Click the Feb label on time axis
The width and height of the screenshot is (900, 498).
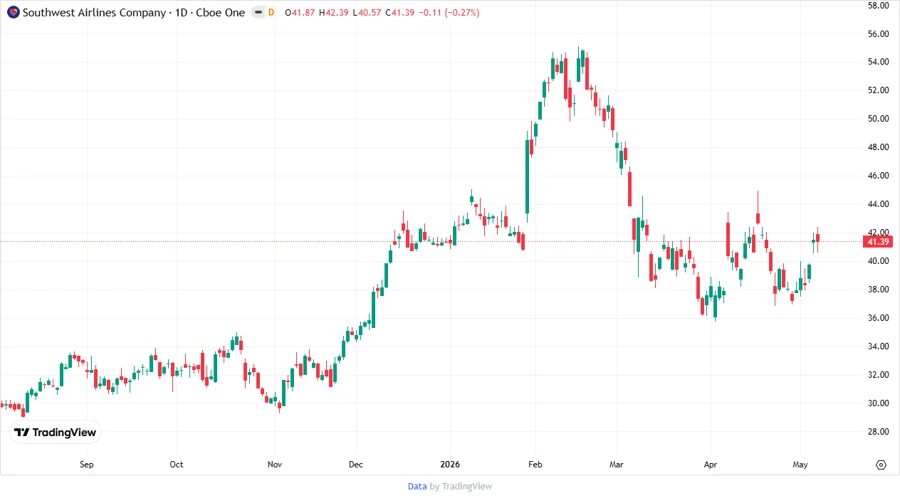point(535,464)
